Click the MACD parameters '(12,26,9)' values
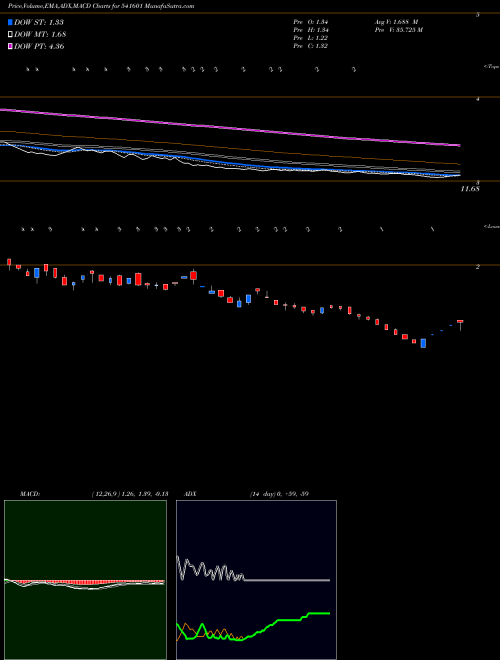Image resolution: width=500 pixels, height=660 pixels. 129,494
